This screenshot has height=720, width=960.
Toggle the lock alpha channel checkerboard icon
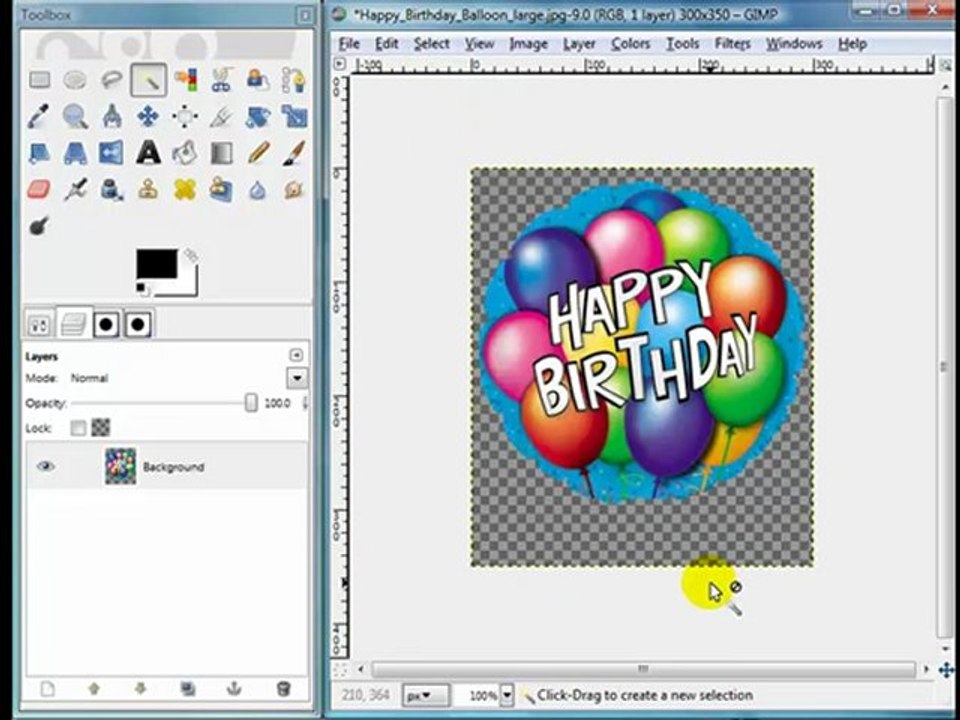100,427
